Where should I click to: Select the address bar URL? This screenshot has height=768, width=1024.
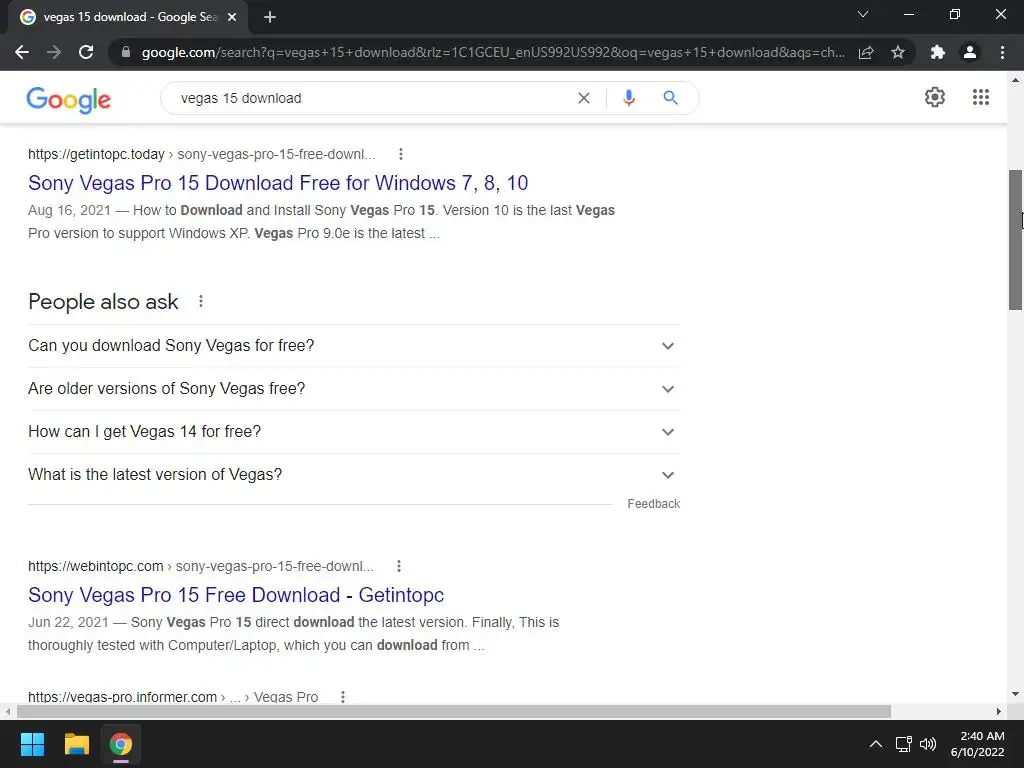pyautogui.click(x=493, y=52)
